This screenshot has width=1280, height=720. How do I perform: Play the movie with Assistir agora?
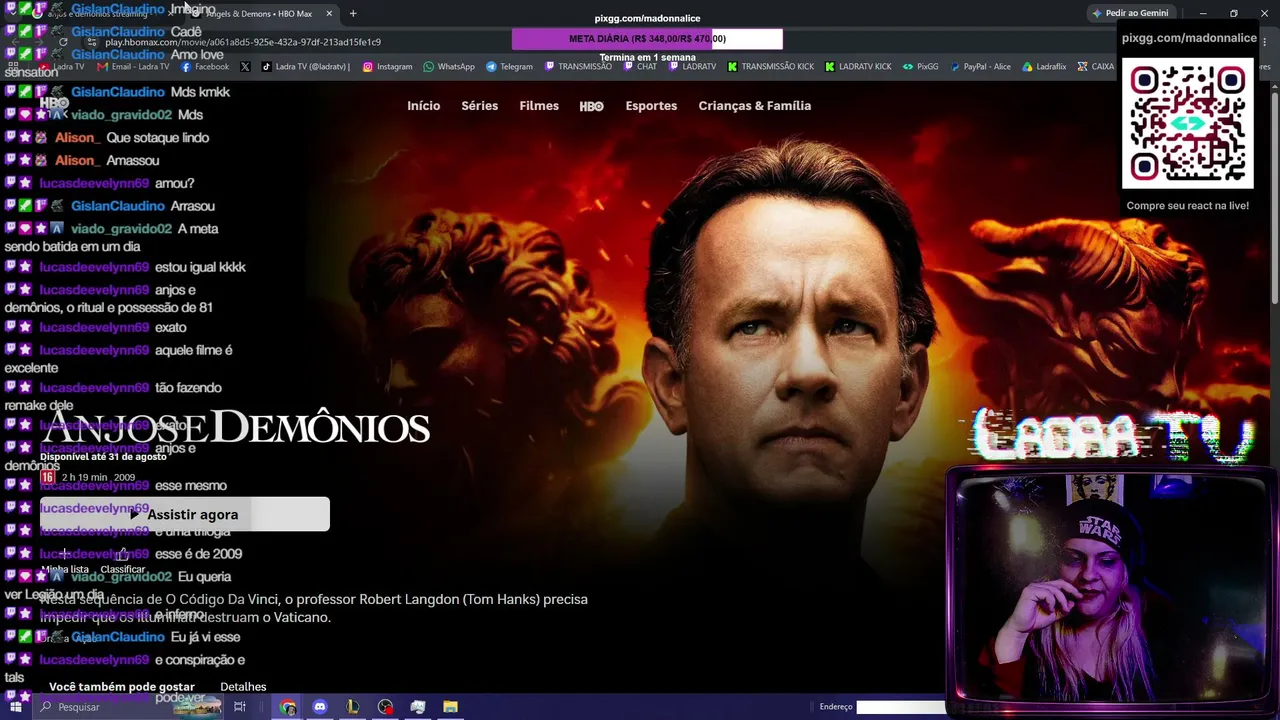point(185,514)
